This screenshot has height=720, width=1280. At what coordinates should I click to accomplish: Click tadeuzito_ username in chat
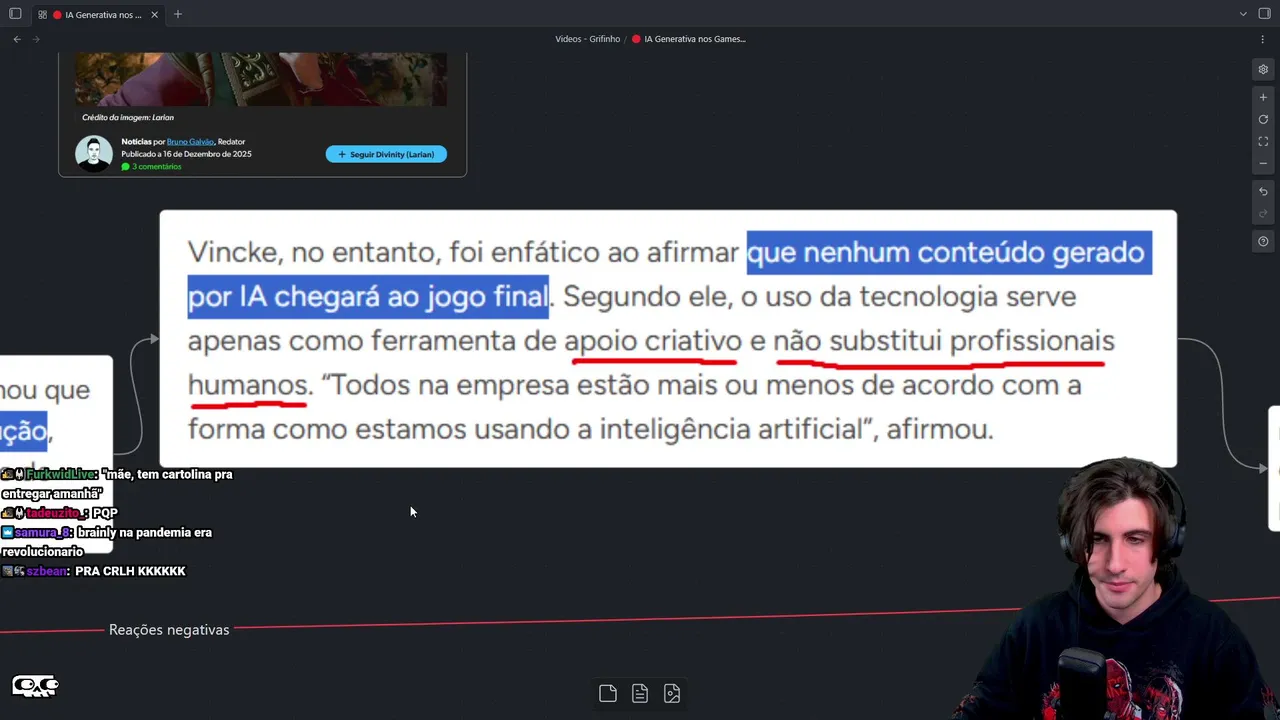pyautogui.click(x=56, y=513)
